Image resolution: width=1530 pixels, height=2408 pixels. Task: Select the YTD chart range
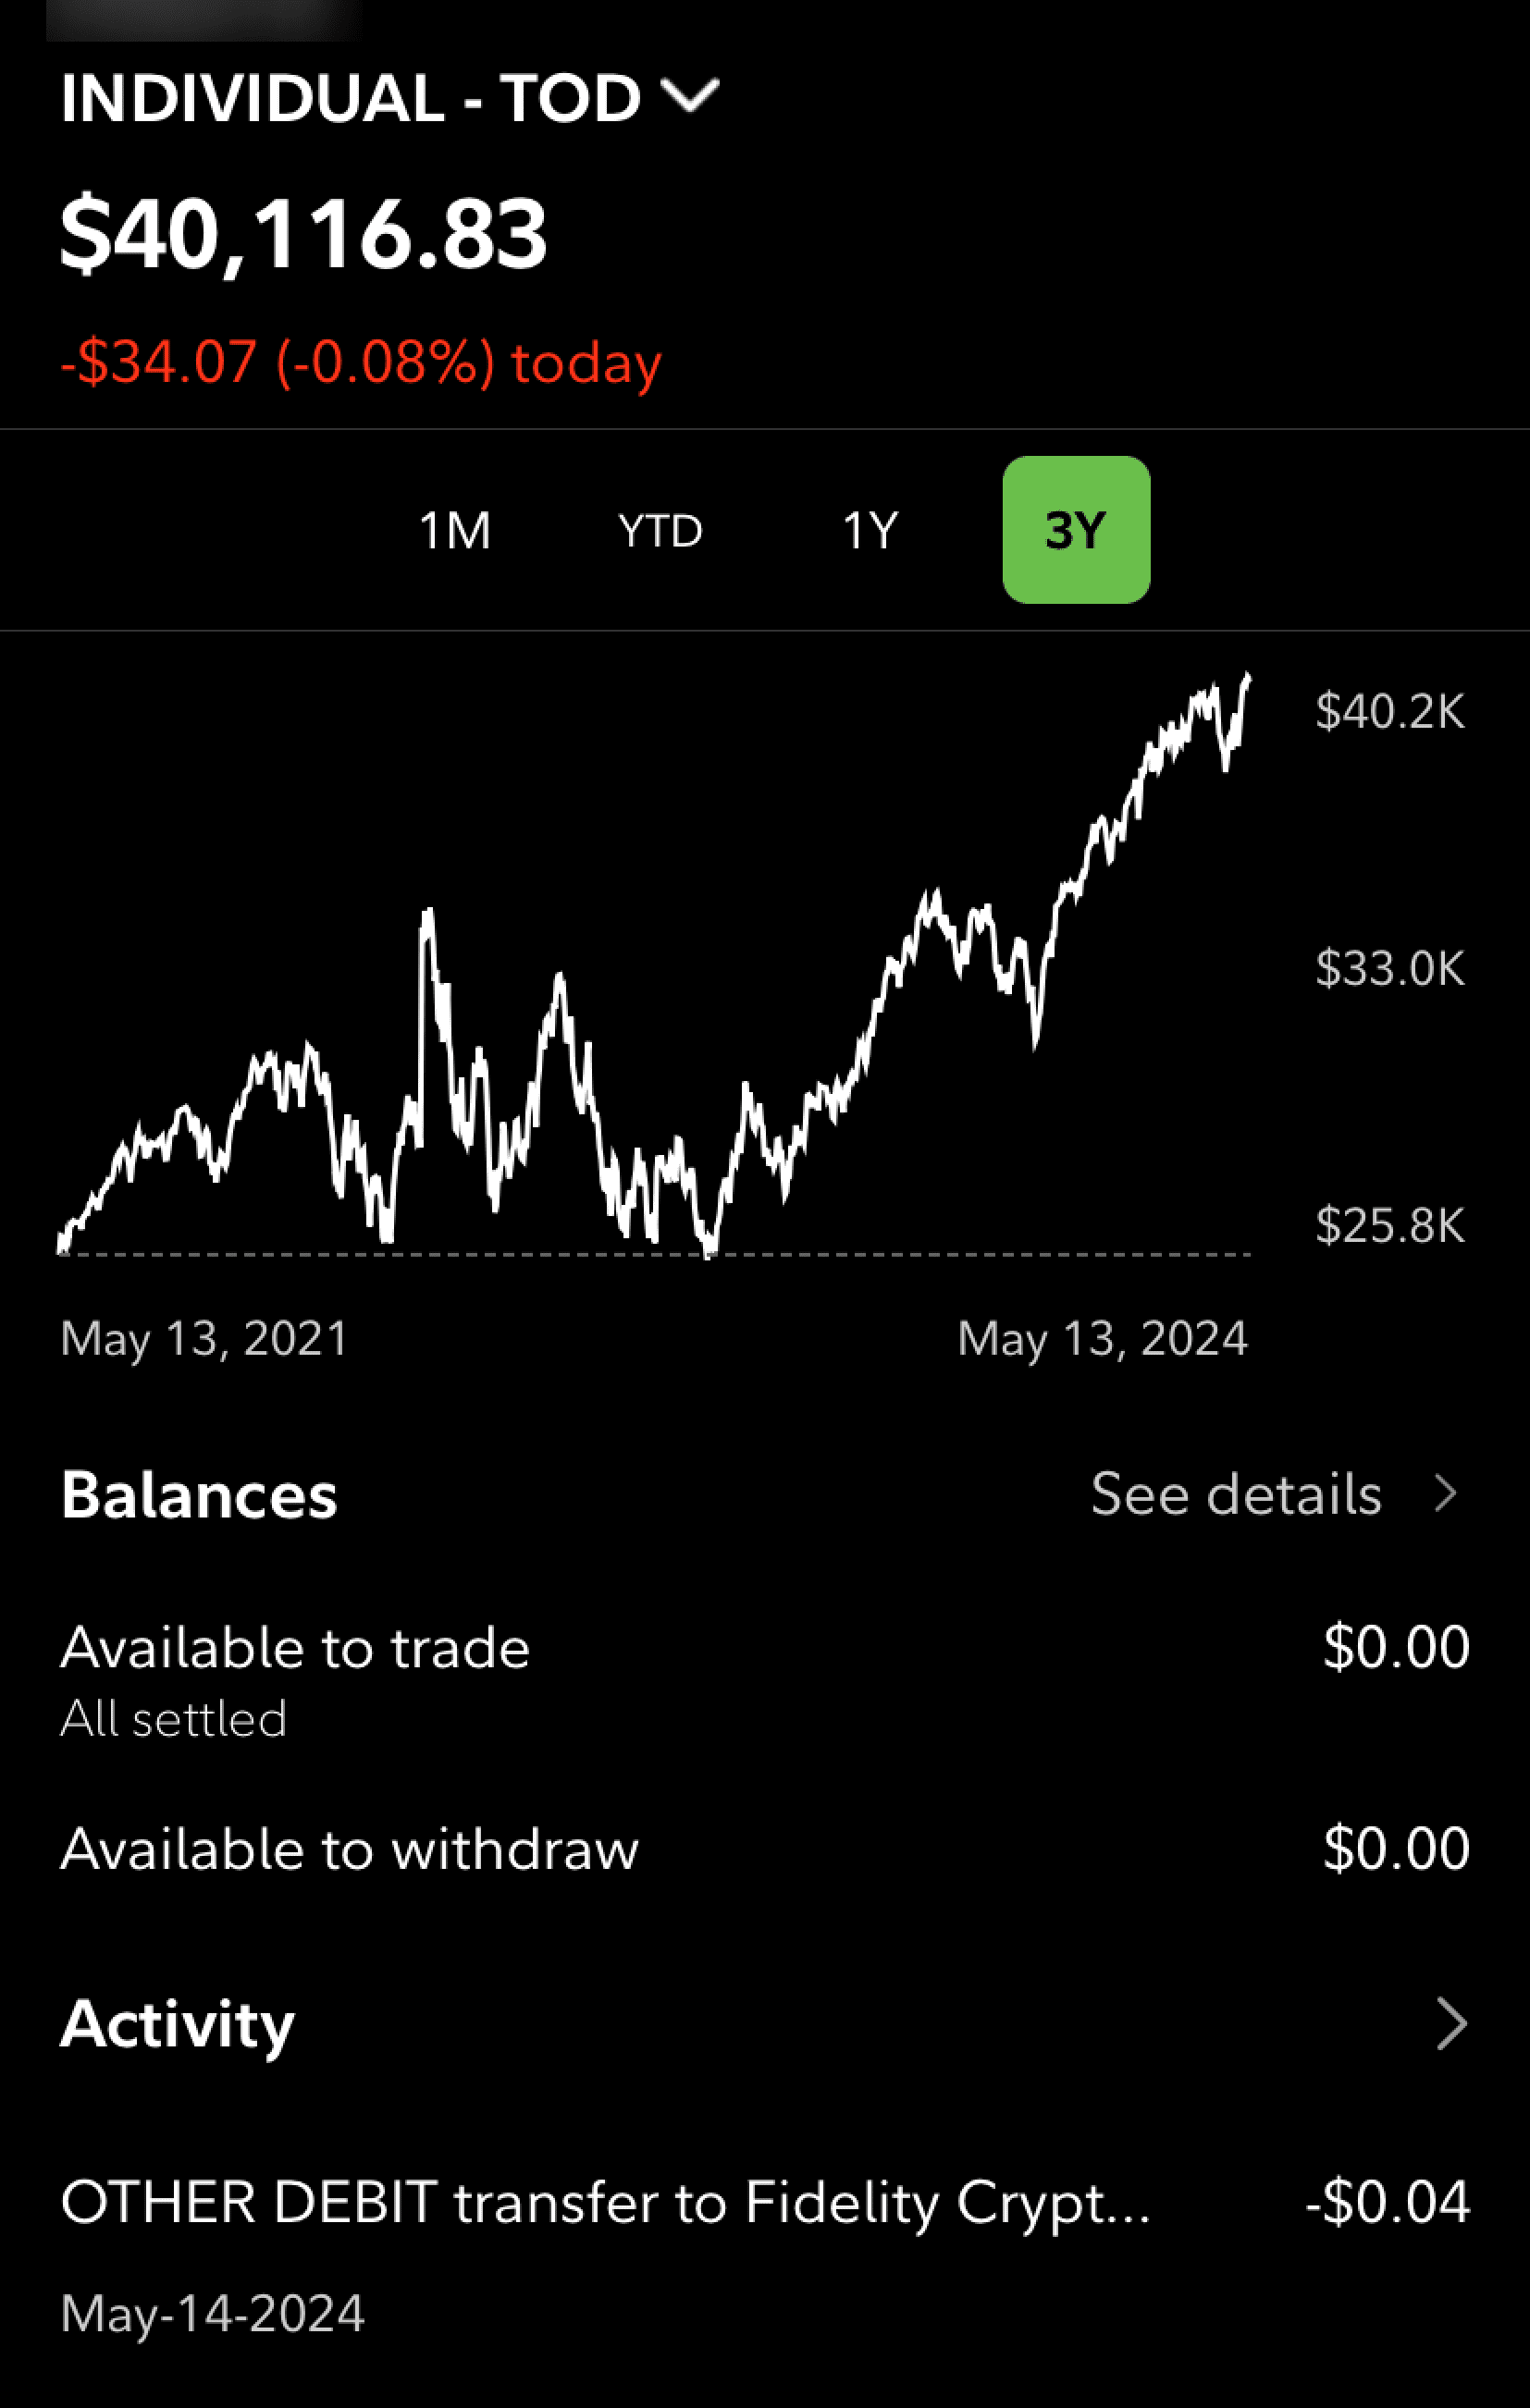pyautogui.click(x=660, y=530)
